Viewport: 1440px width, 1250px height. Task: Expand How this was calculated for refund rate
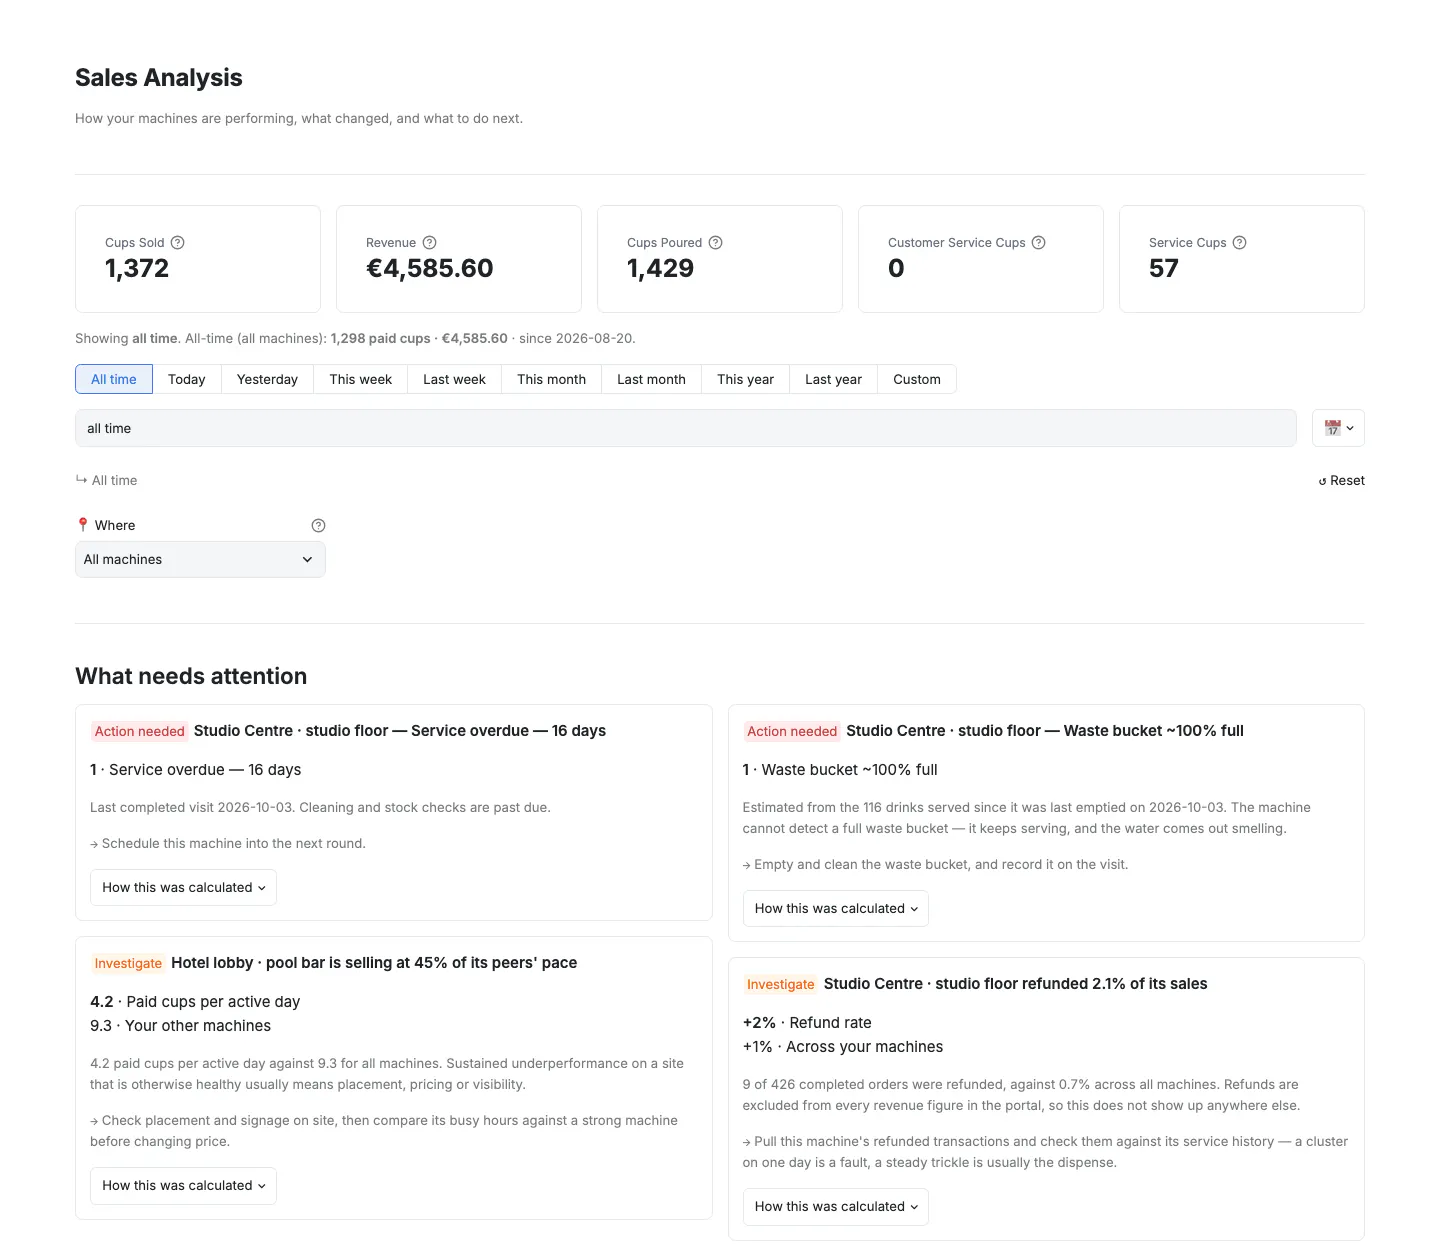click(x=836, y=1207)
